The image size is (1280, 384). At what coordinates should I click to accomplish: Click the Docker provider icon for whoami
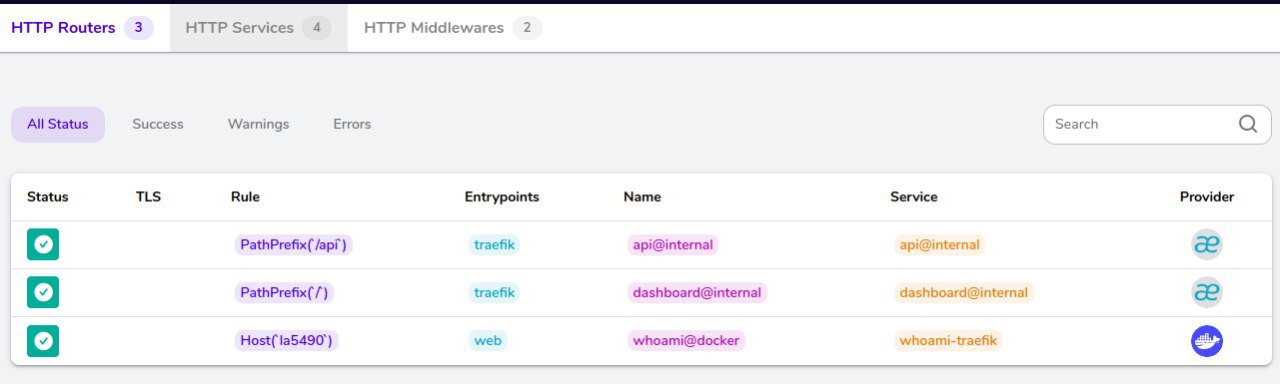point(1207,341)
